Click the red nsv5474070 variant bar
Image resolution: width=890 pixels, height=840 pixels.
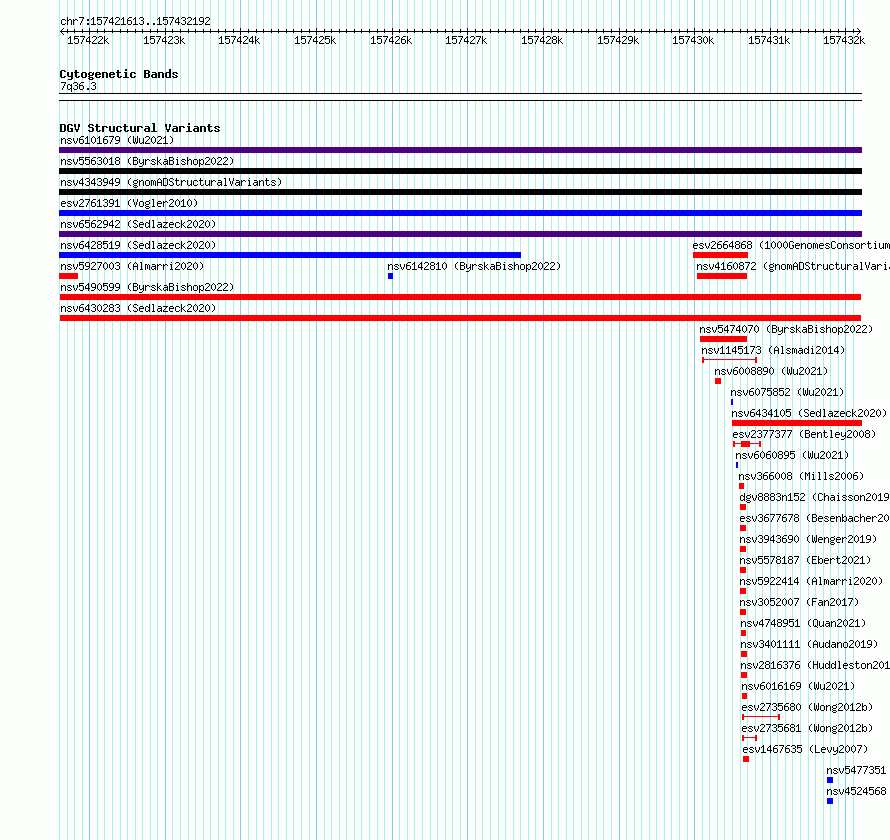723,339
